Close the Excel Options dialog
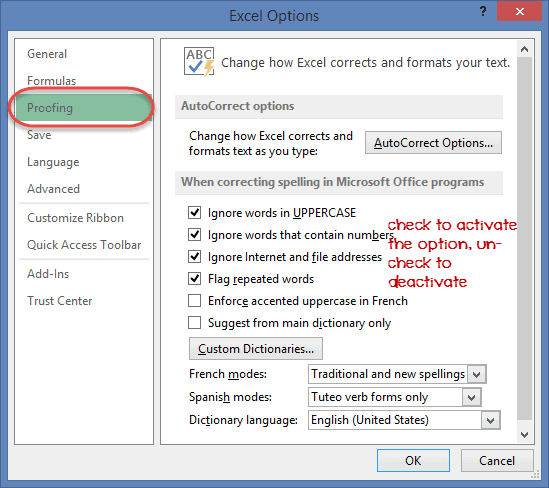Screen dimensions: 549x488 pos(519,12)
